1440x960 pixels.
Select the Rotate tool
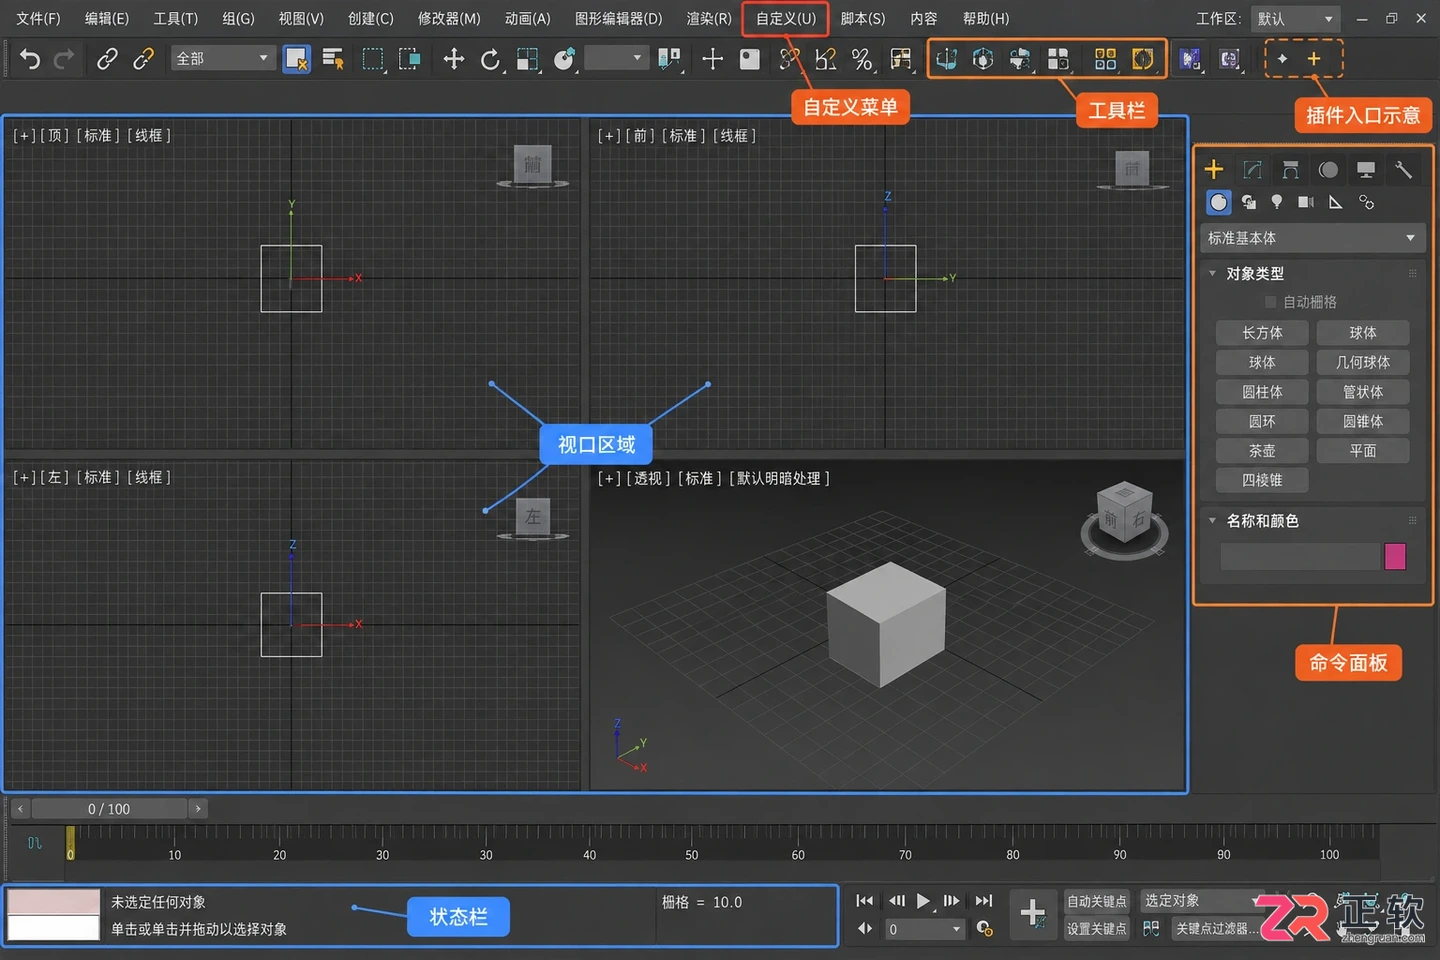point(490,60)
